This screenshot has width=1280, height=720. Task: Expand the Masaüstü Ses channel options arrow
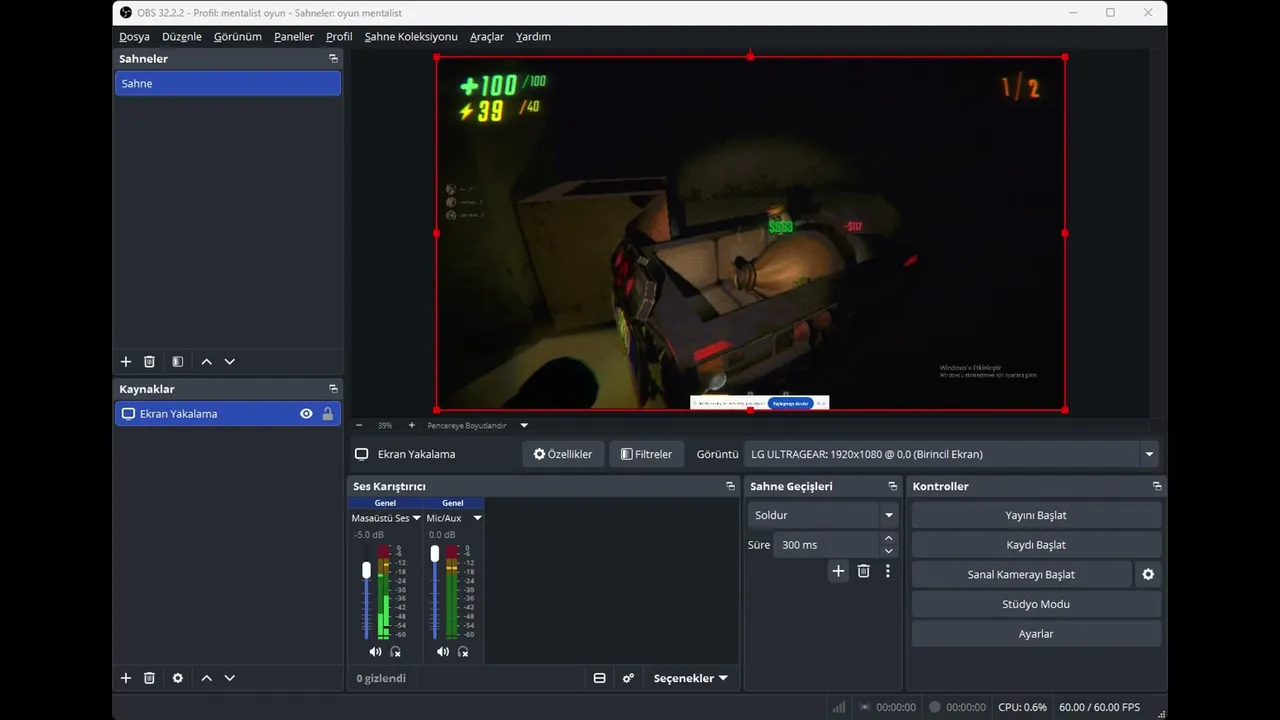(x=417, y=518)
